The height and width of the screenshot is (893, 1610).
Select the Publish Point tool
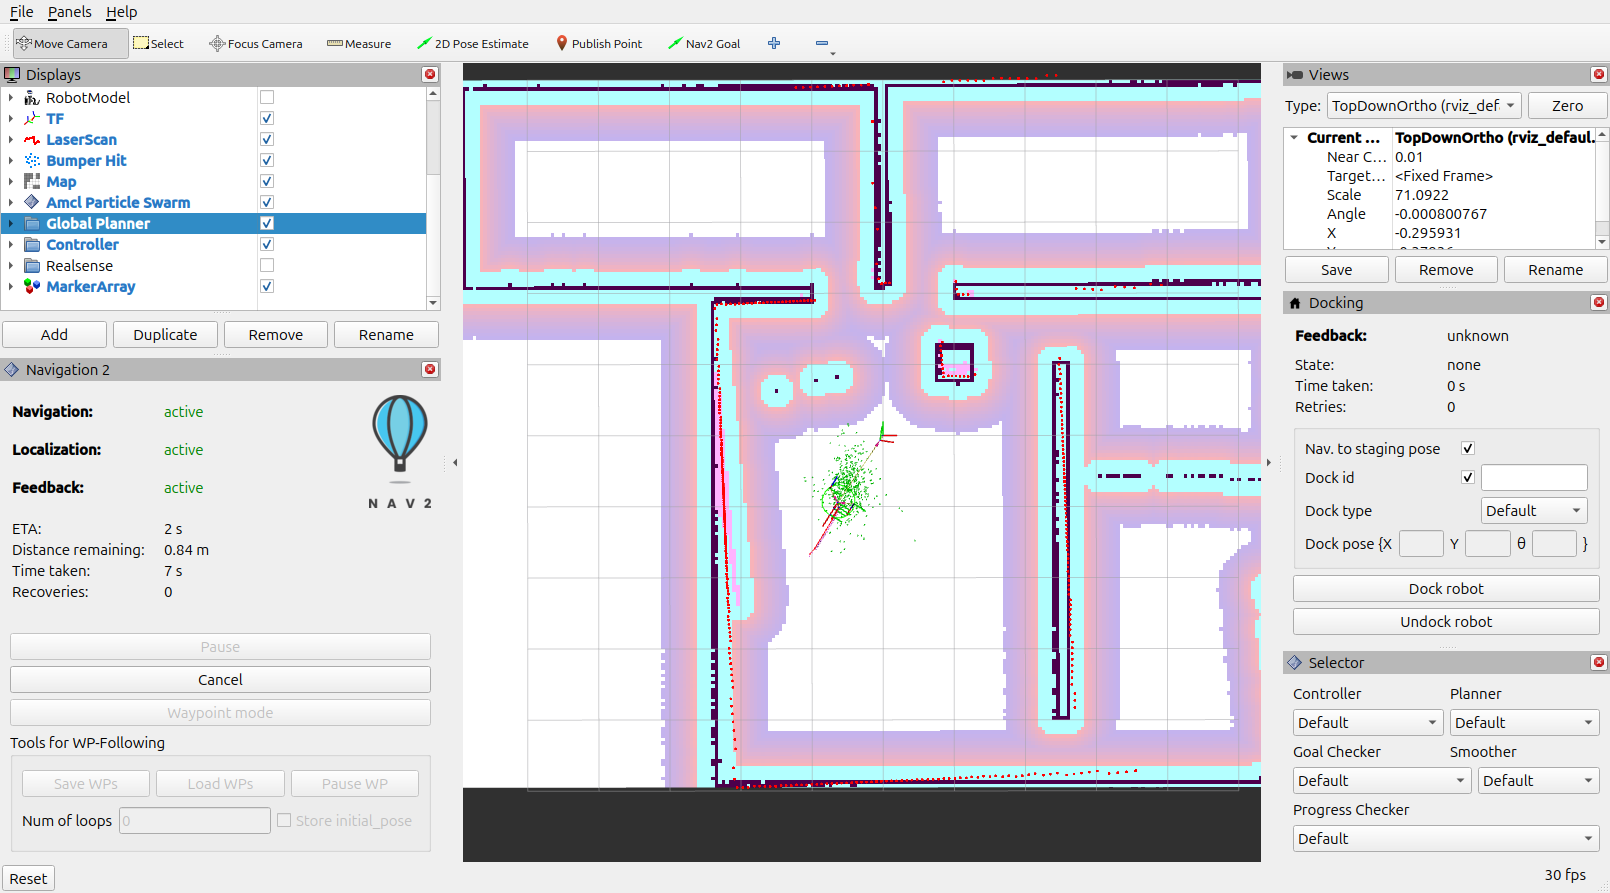click(x=599, y=44)
